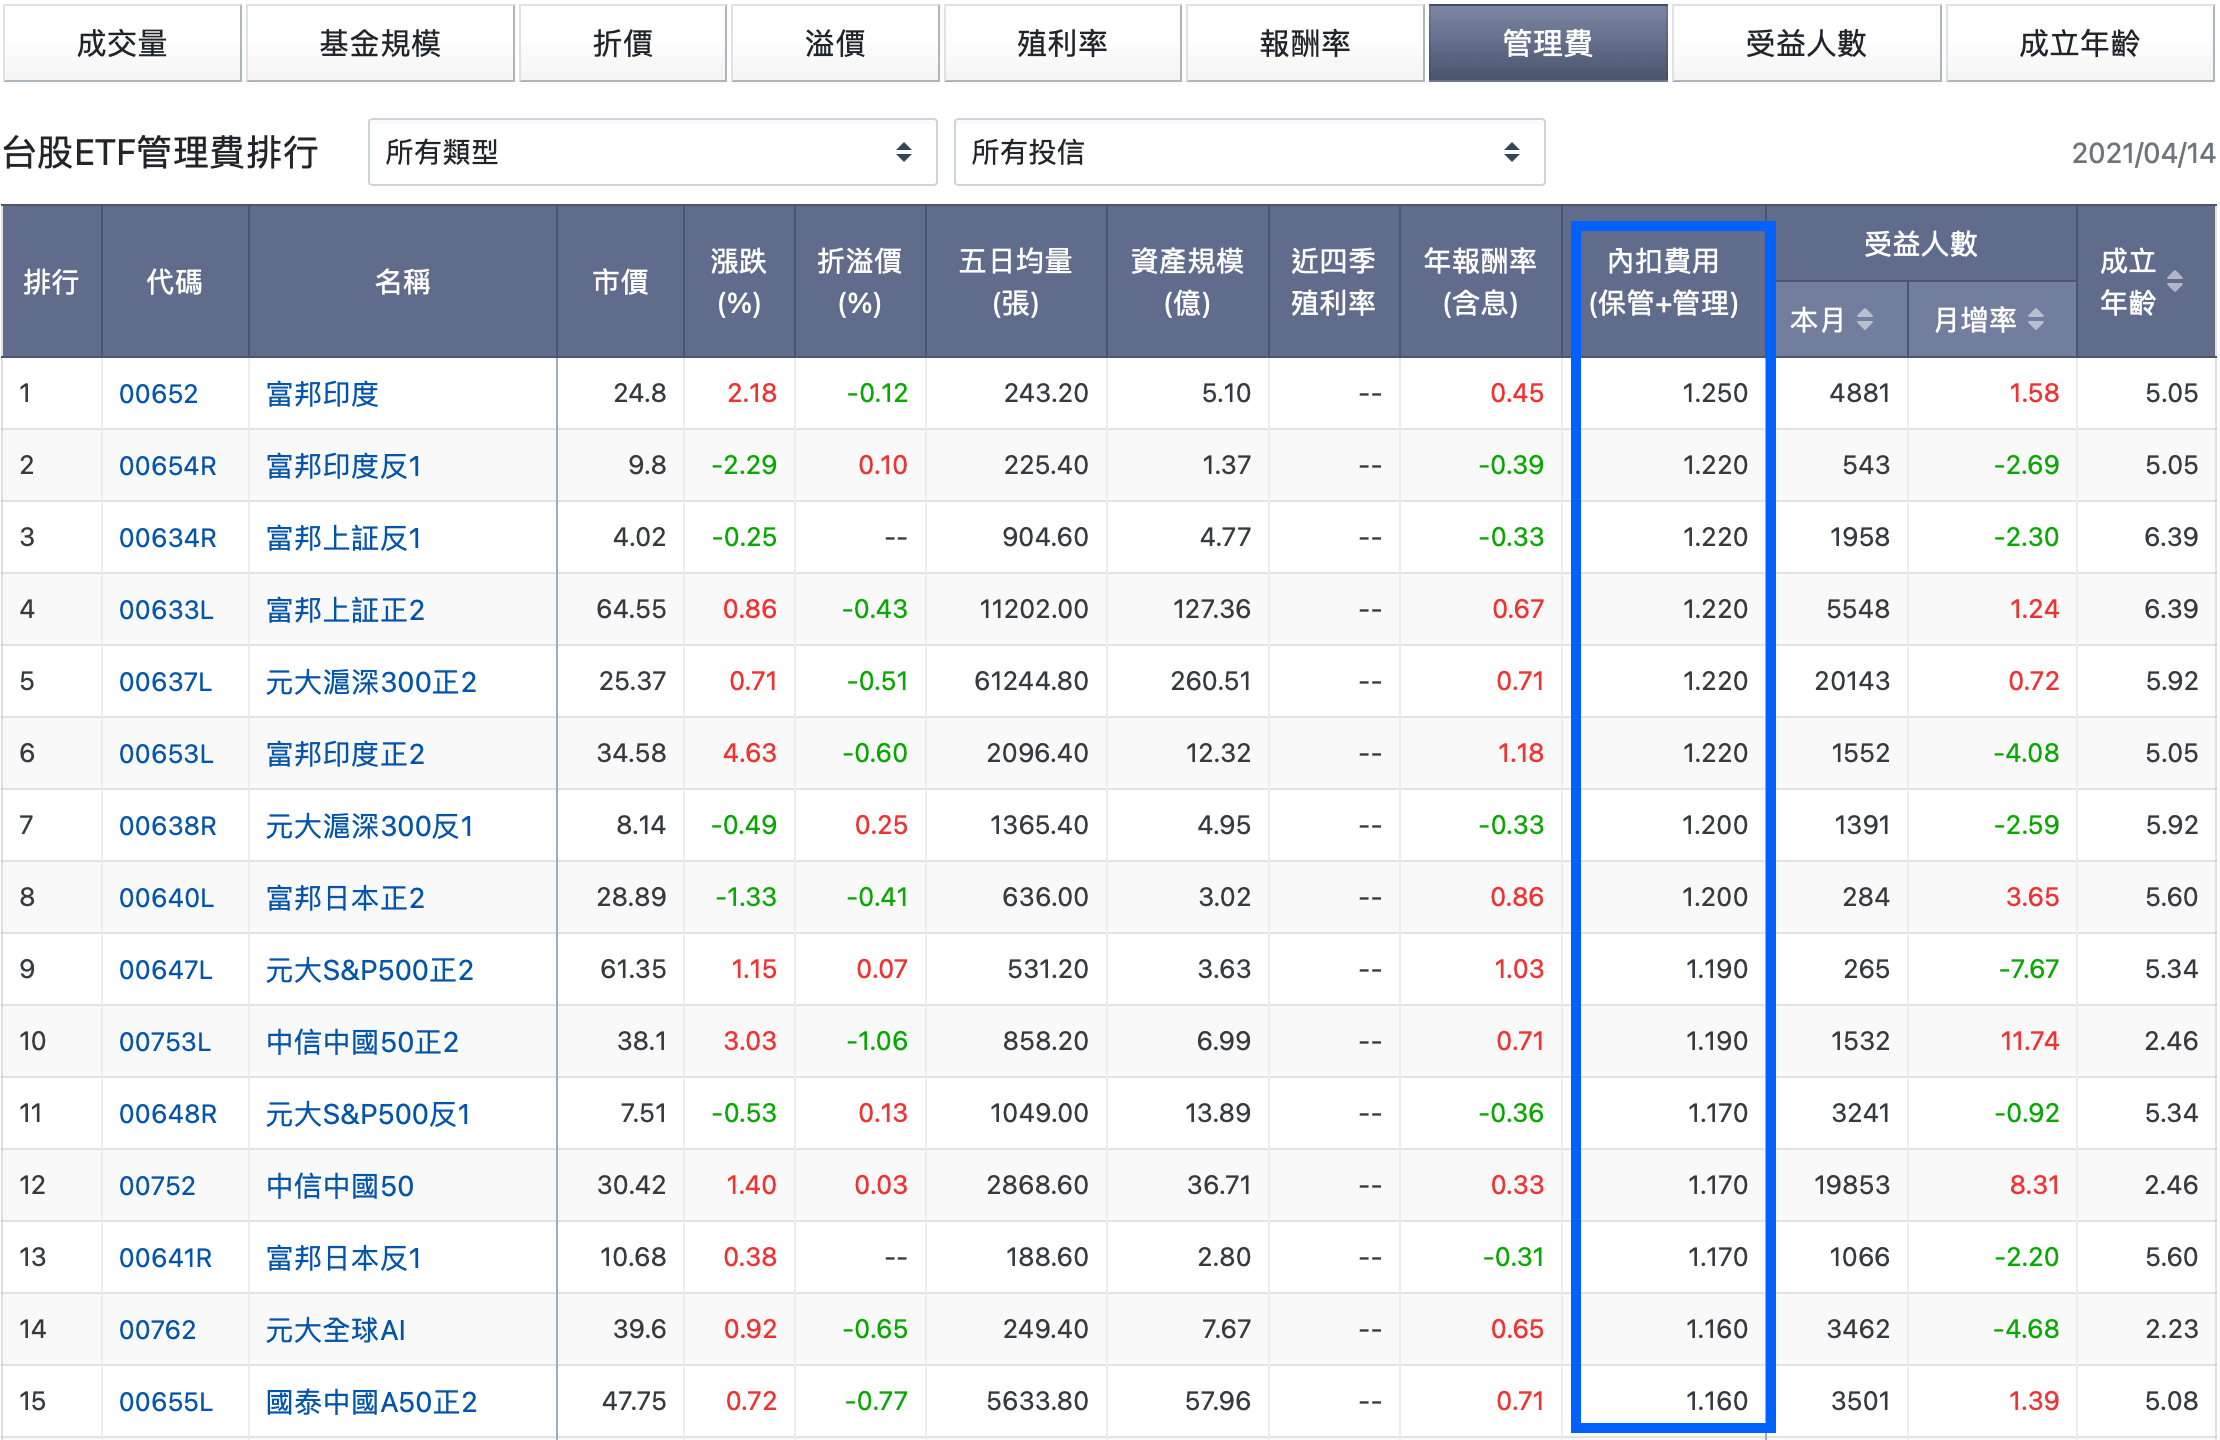Screen dimensions: 2220x1440
Task: Open the 成立年齡 tab
Action: pyautogui.click(x=2079, y=43)
